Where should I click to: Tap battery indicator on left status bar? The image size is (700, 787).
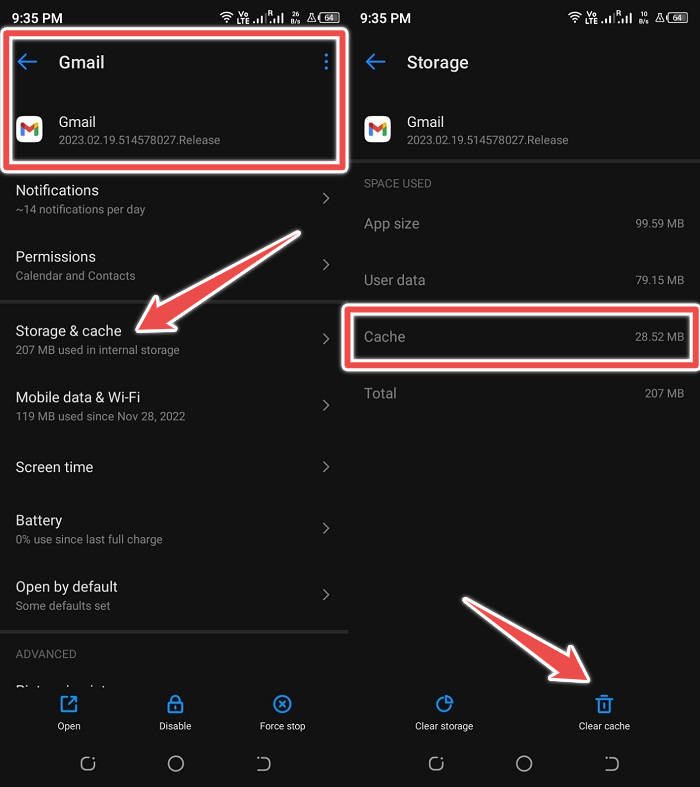[x=329, y=18]
